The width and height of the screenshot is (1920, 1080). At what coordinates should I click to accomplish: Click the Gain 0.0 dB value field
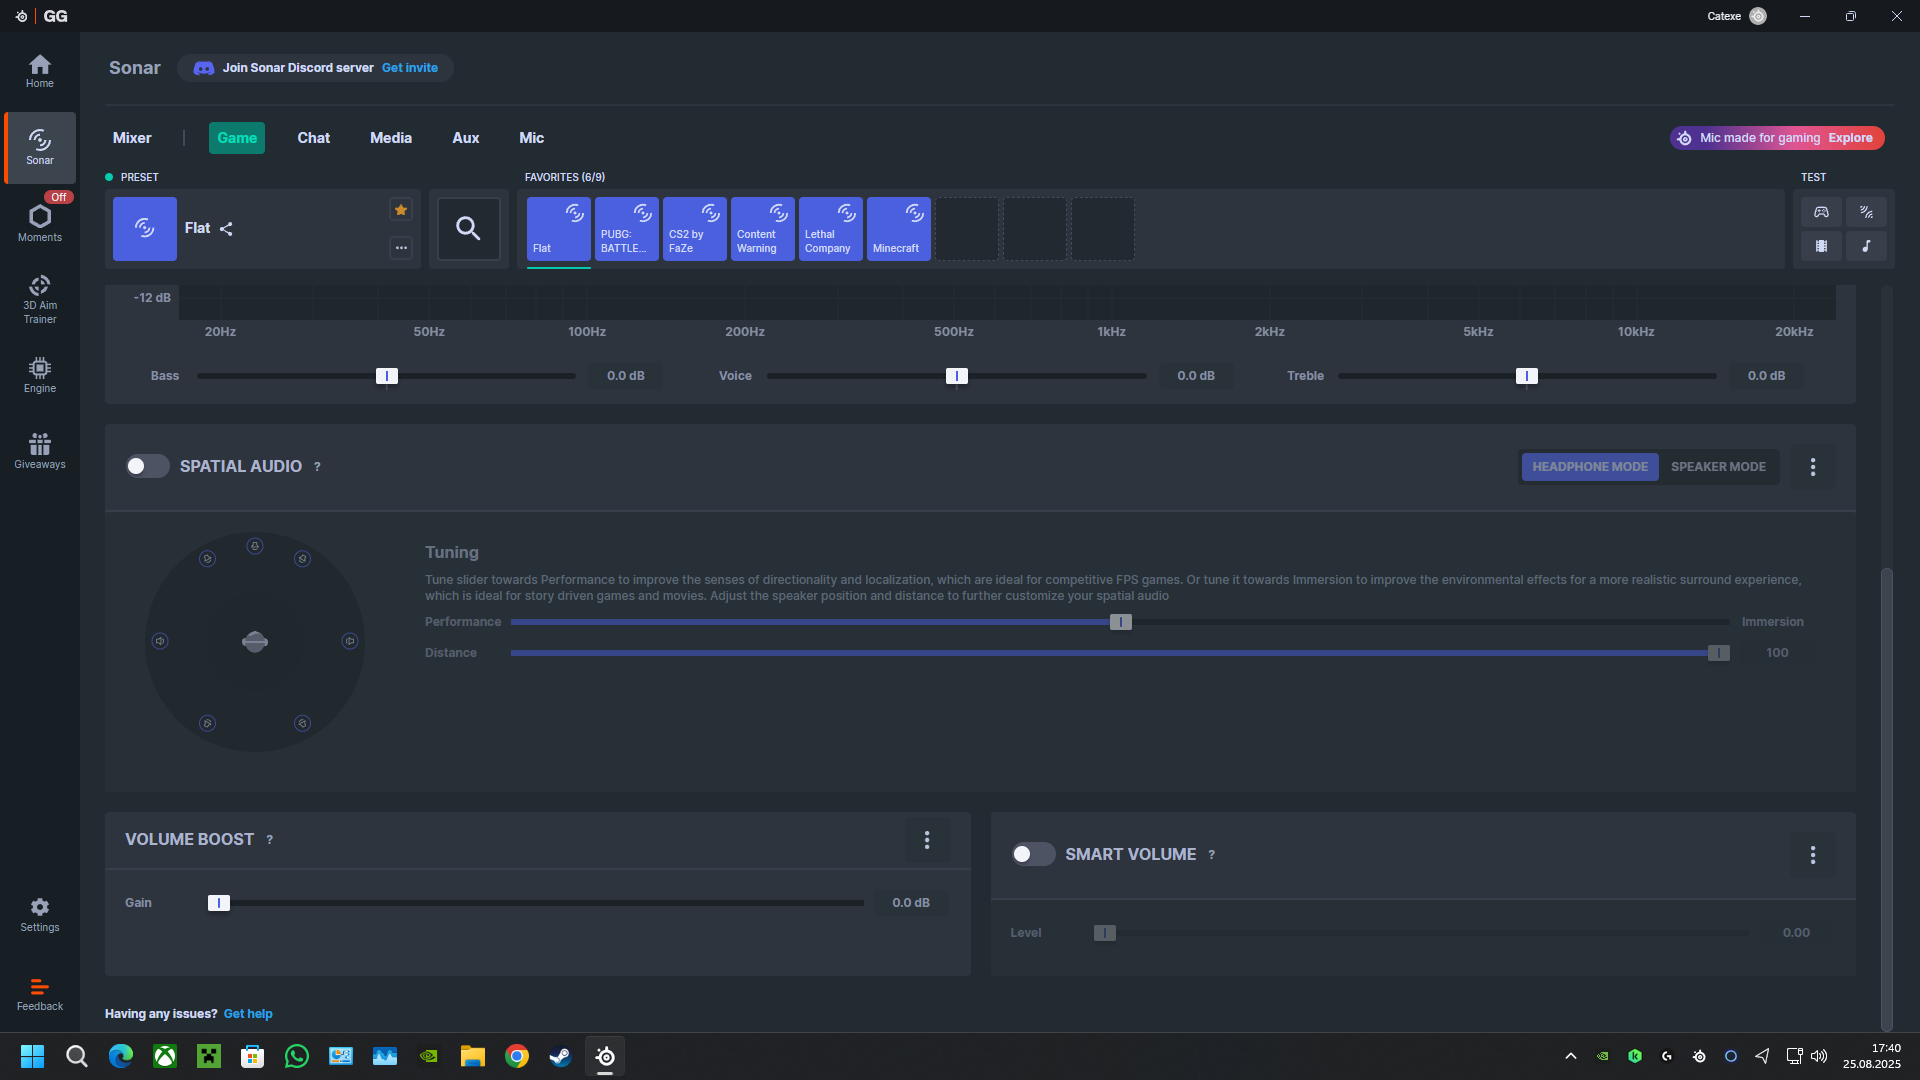(x=911, y=903)
